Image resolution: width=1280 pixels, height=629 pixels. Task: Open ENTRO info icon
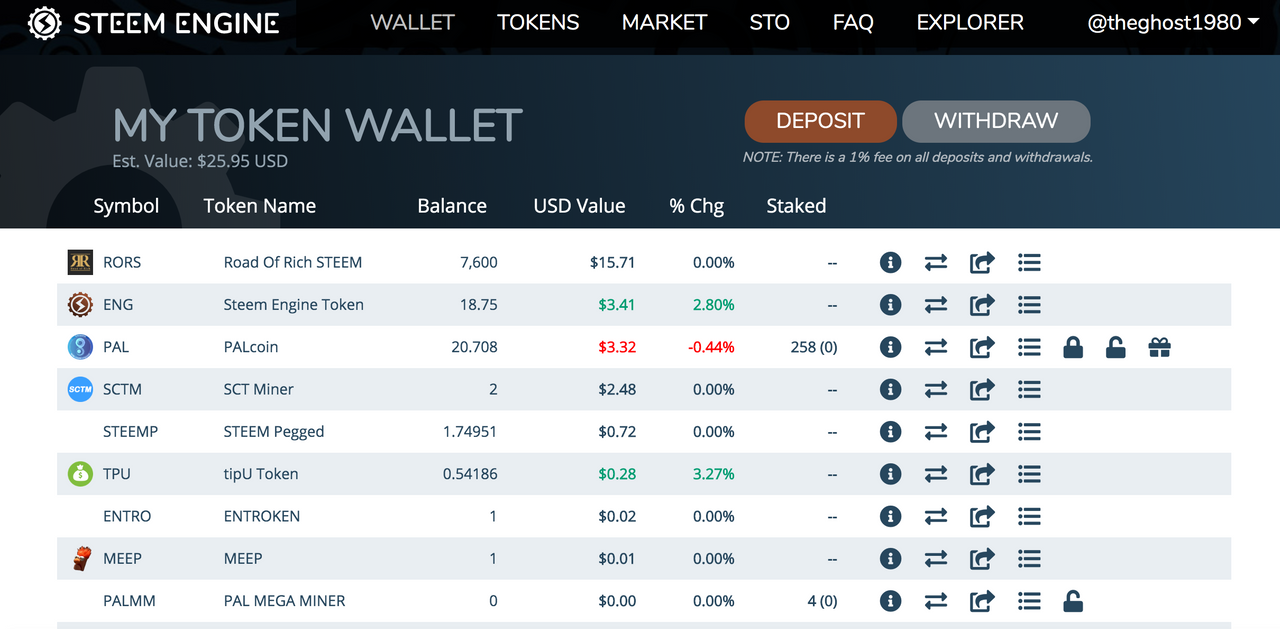[x=890, y=516]
